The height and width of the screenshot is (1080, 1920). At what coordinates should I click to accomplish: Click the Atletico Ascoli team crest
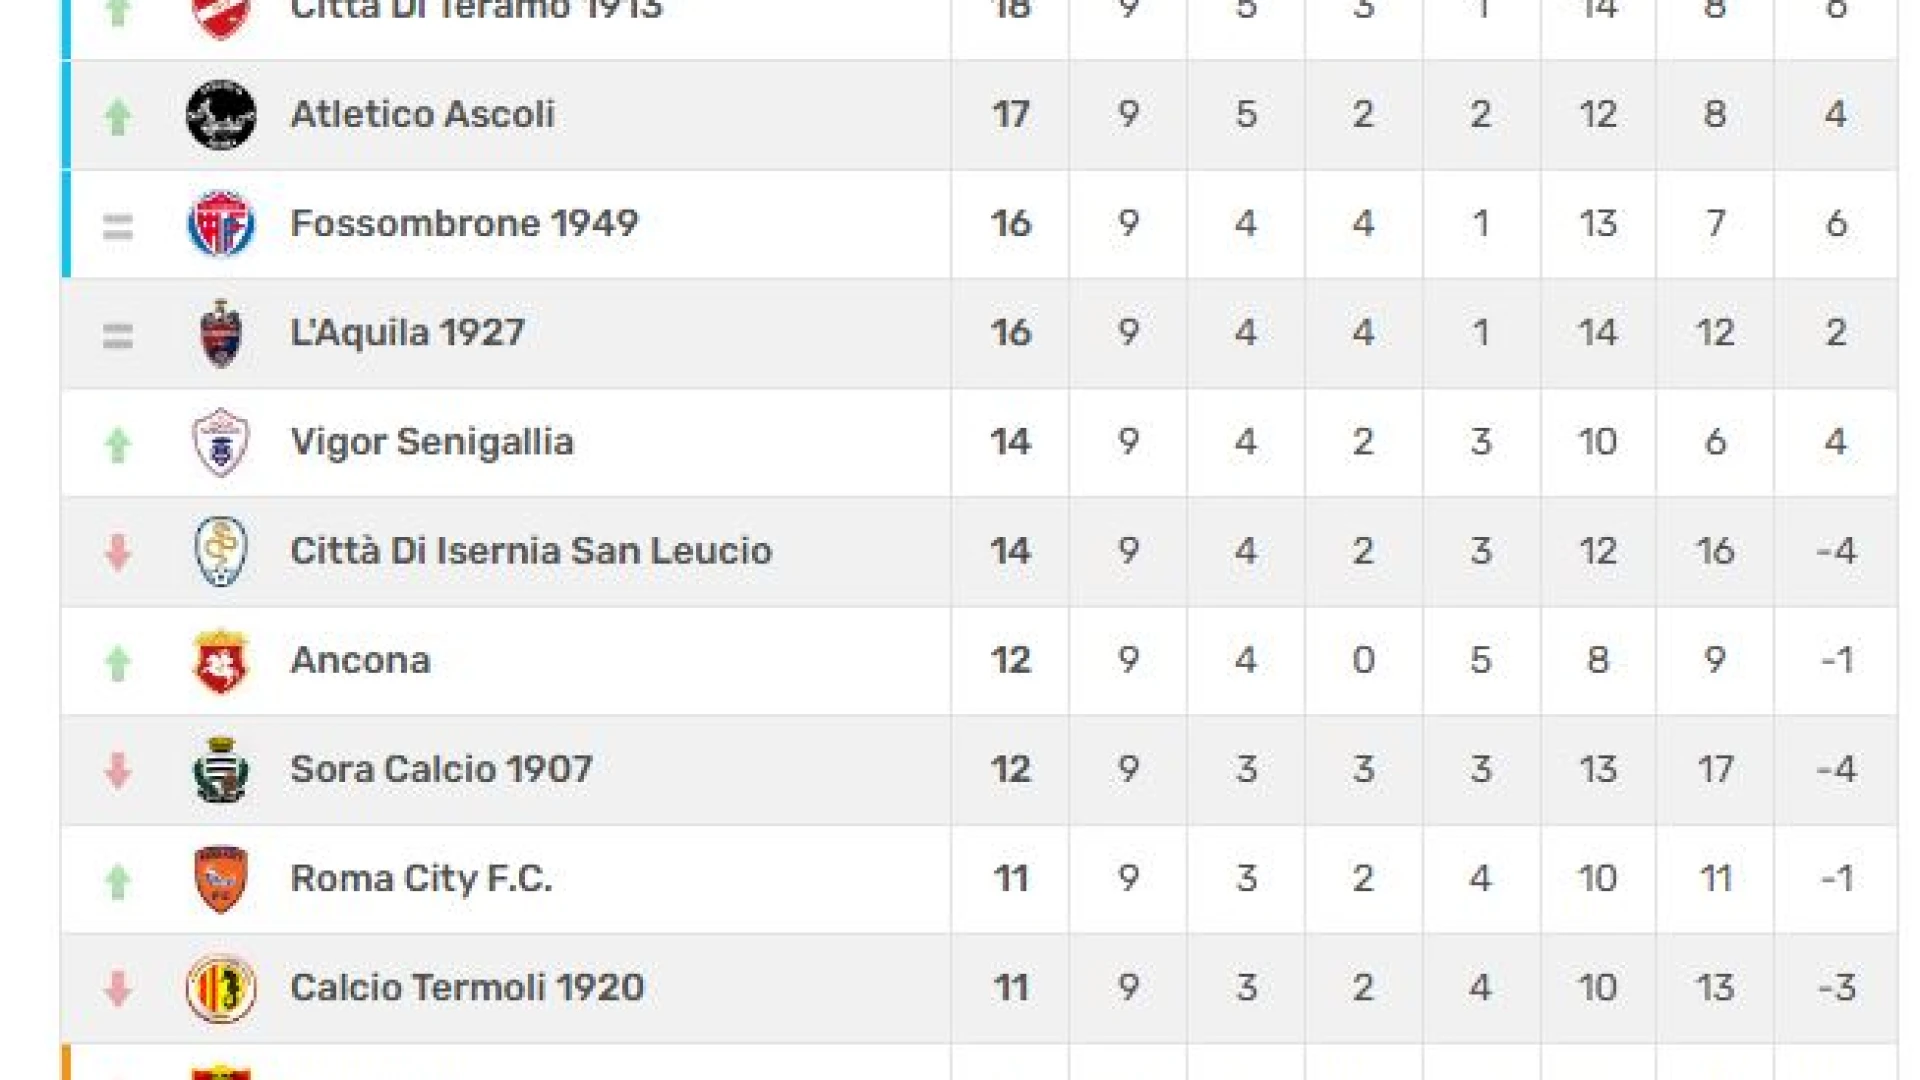coord(221,115)
